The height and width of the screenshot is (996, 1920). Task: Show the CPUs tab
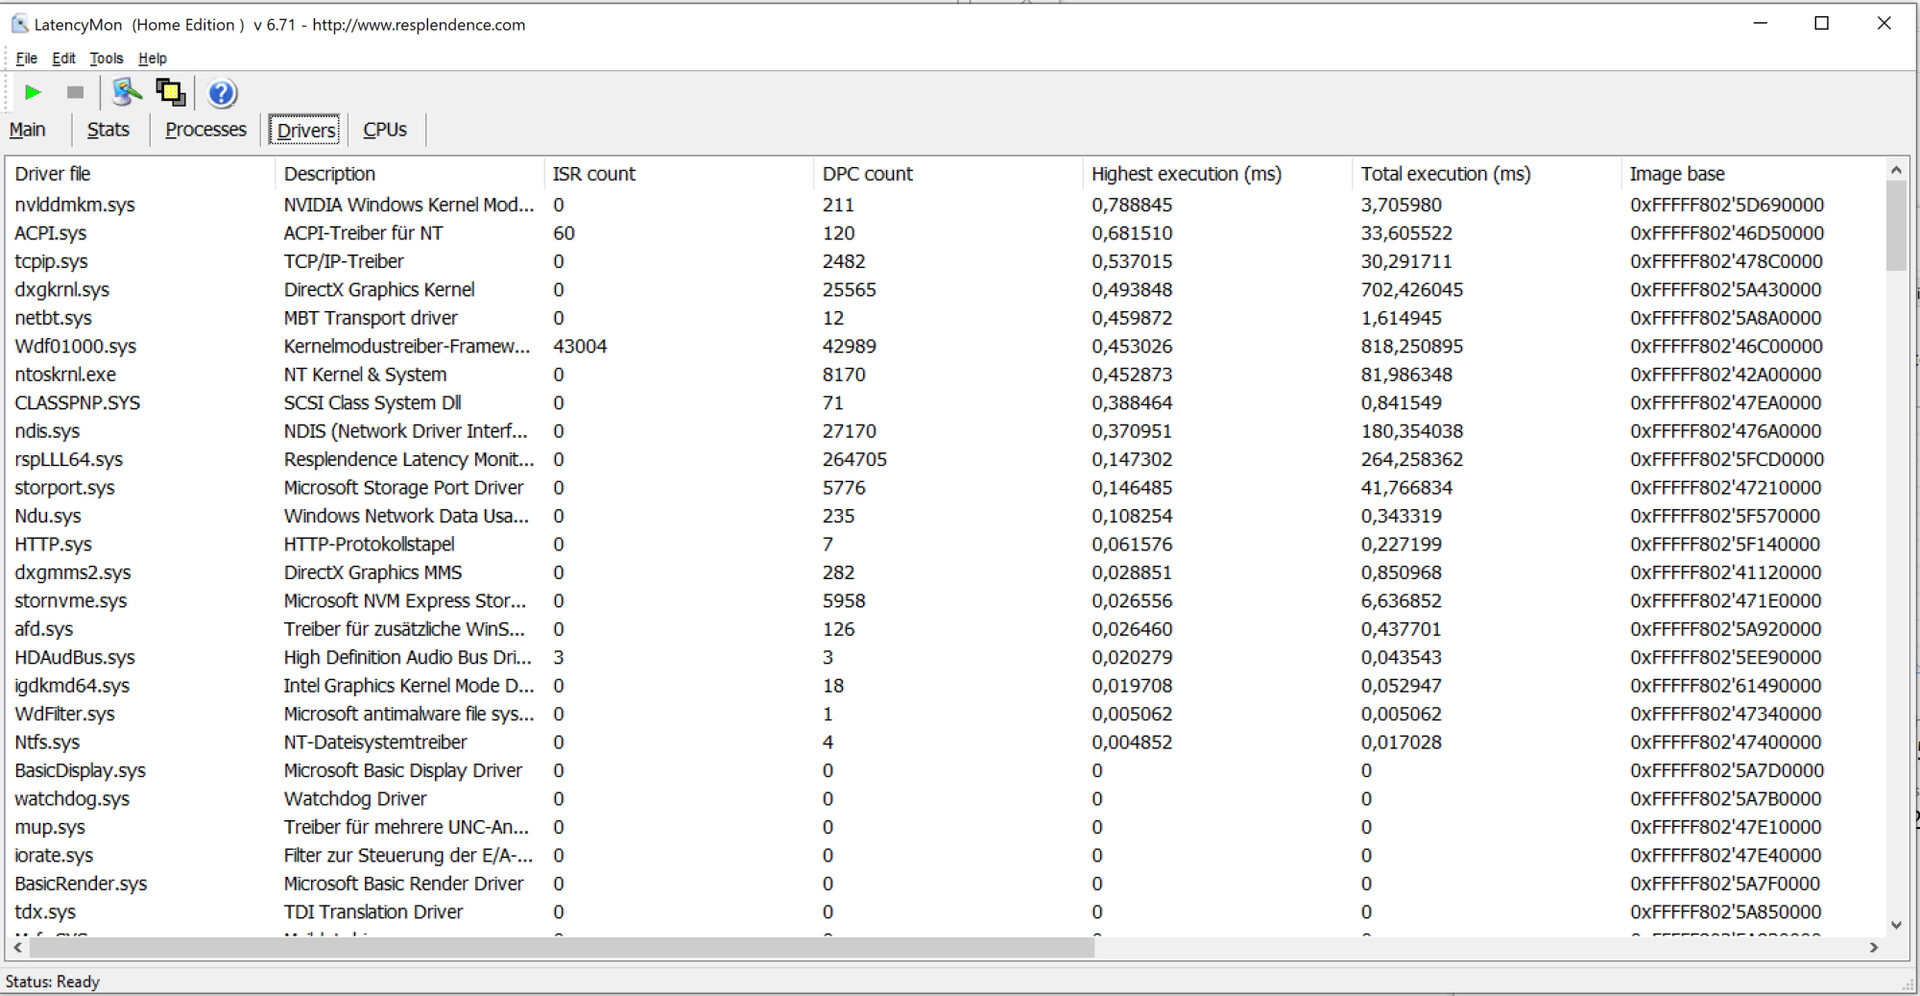[385, 130]
